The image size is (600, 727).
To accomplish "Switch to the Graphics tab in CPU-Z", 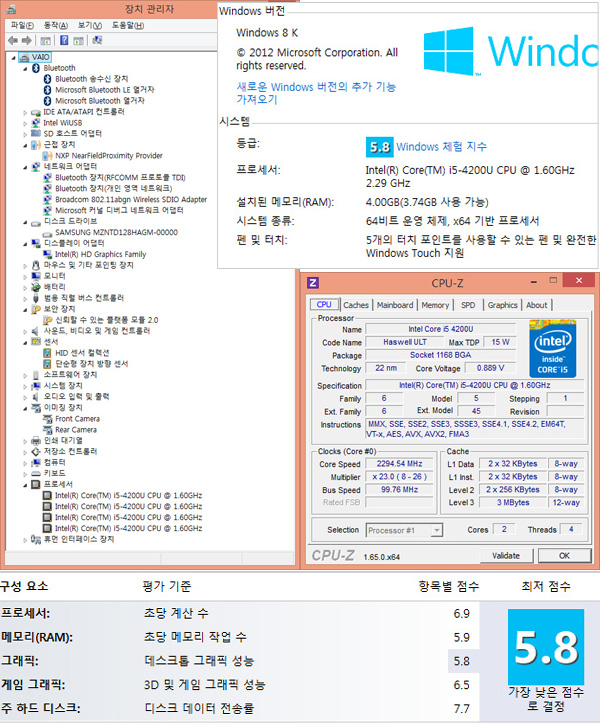I will 502,305.
